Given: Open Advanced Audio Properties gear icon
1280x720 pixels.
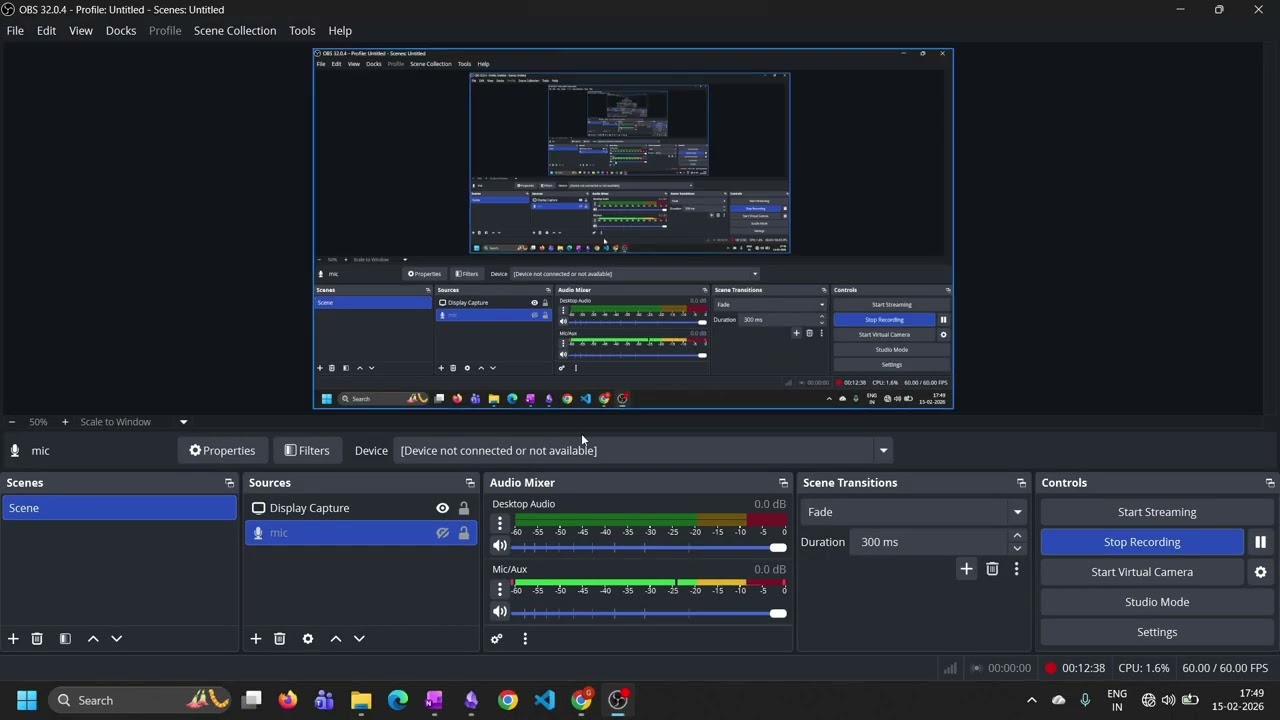Looking at the screenshot, I should coord(497,639).
